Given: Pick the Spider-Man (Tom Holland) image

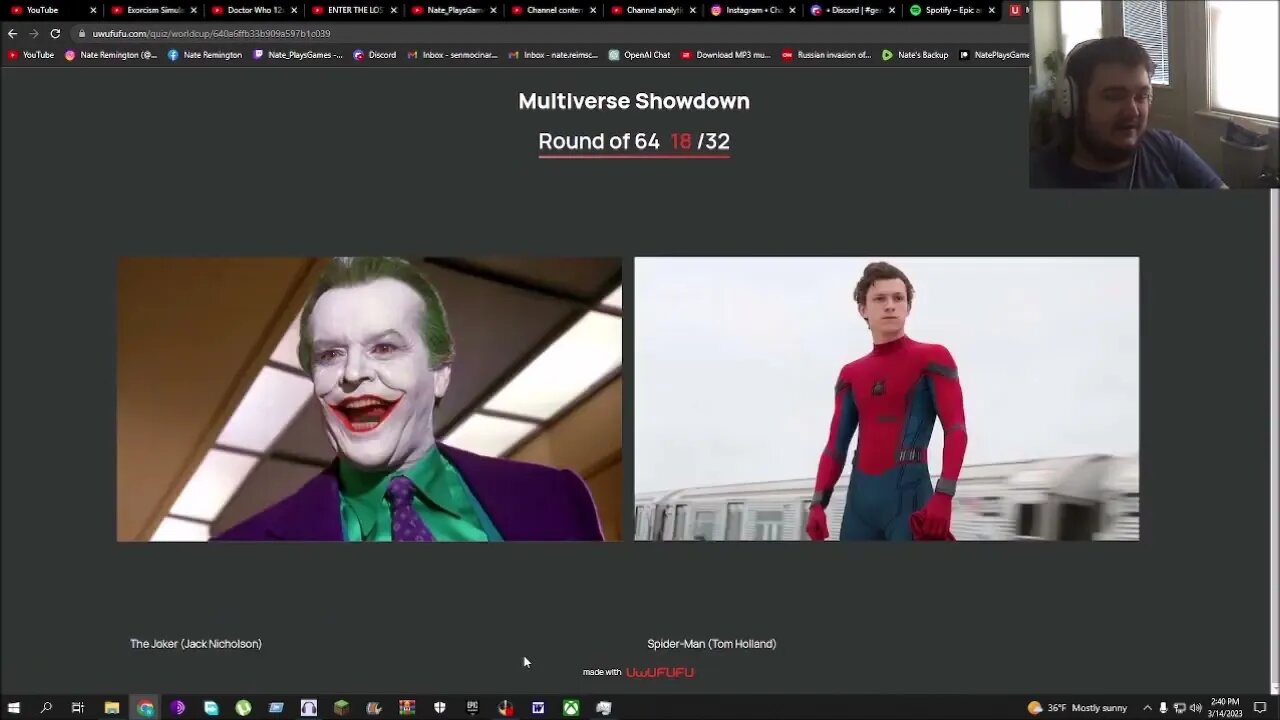Looking at the screenshot, I should [886, 399].
